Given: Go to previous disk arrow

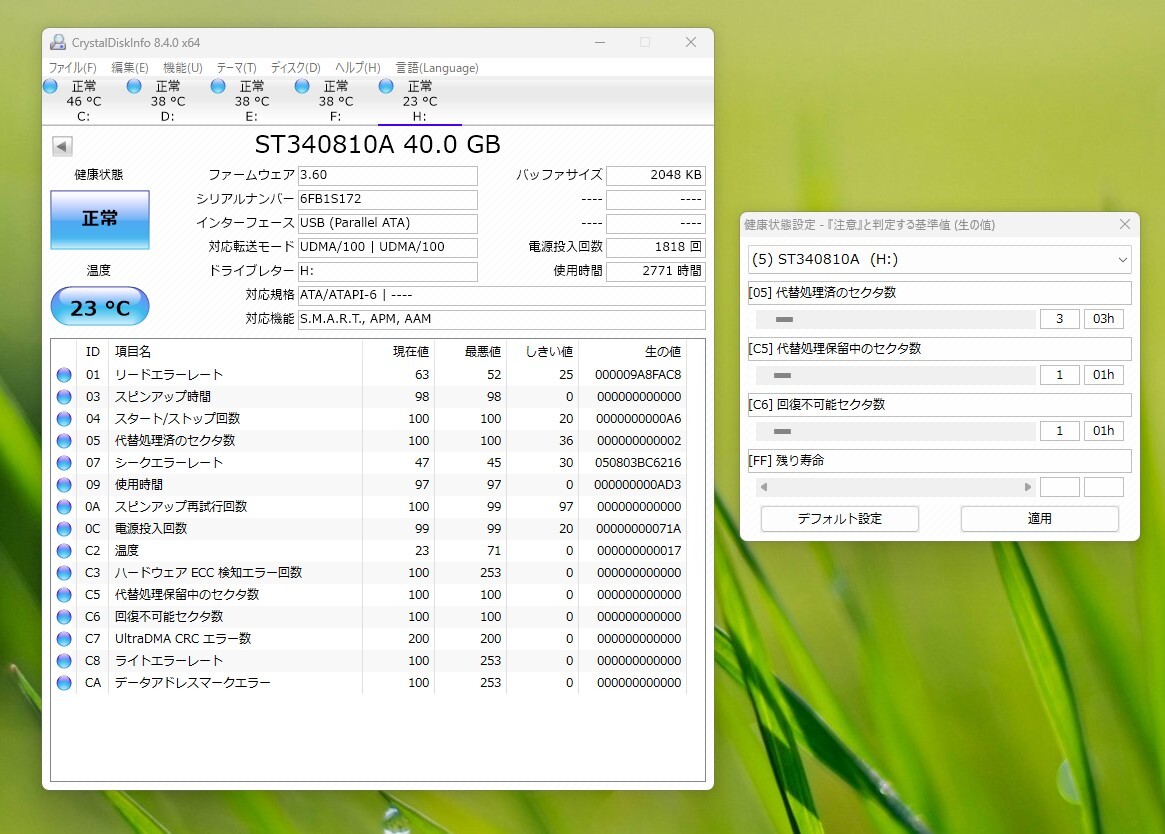Looking at the screenshot, I should point(62,146).
